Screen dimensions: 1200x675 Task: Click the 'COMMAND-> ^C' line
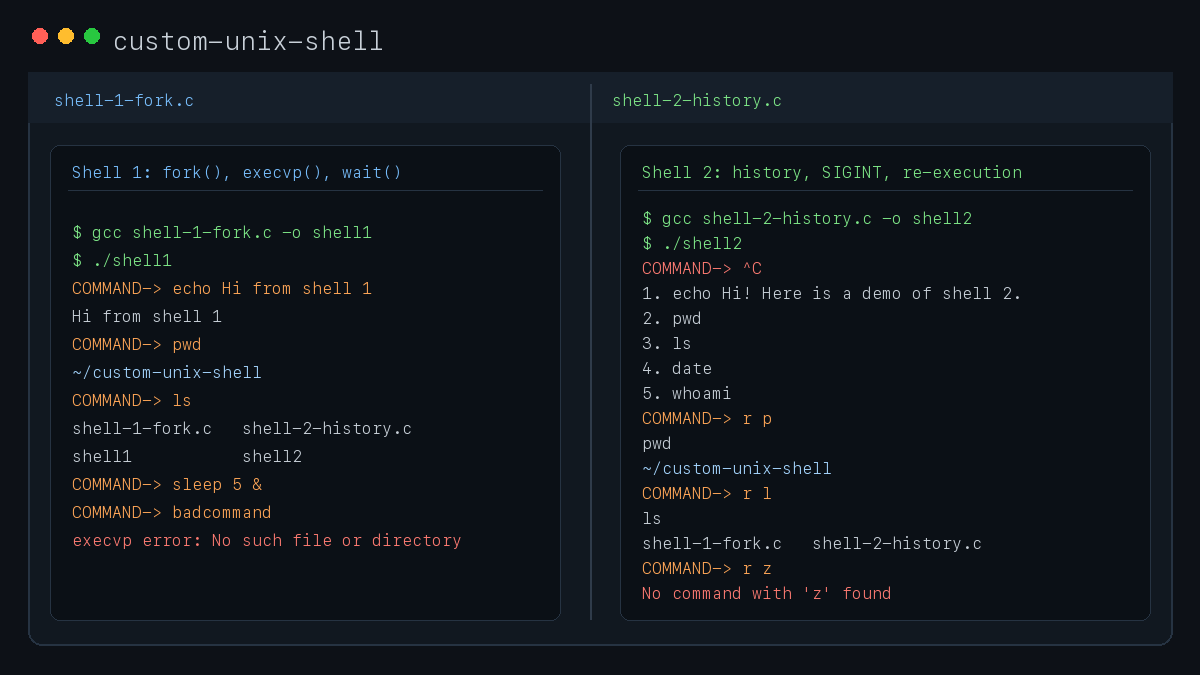click(702, 268)
